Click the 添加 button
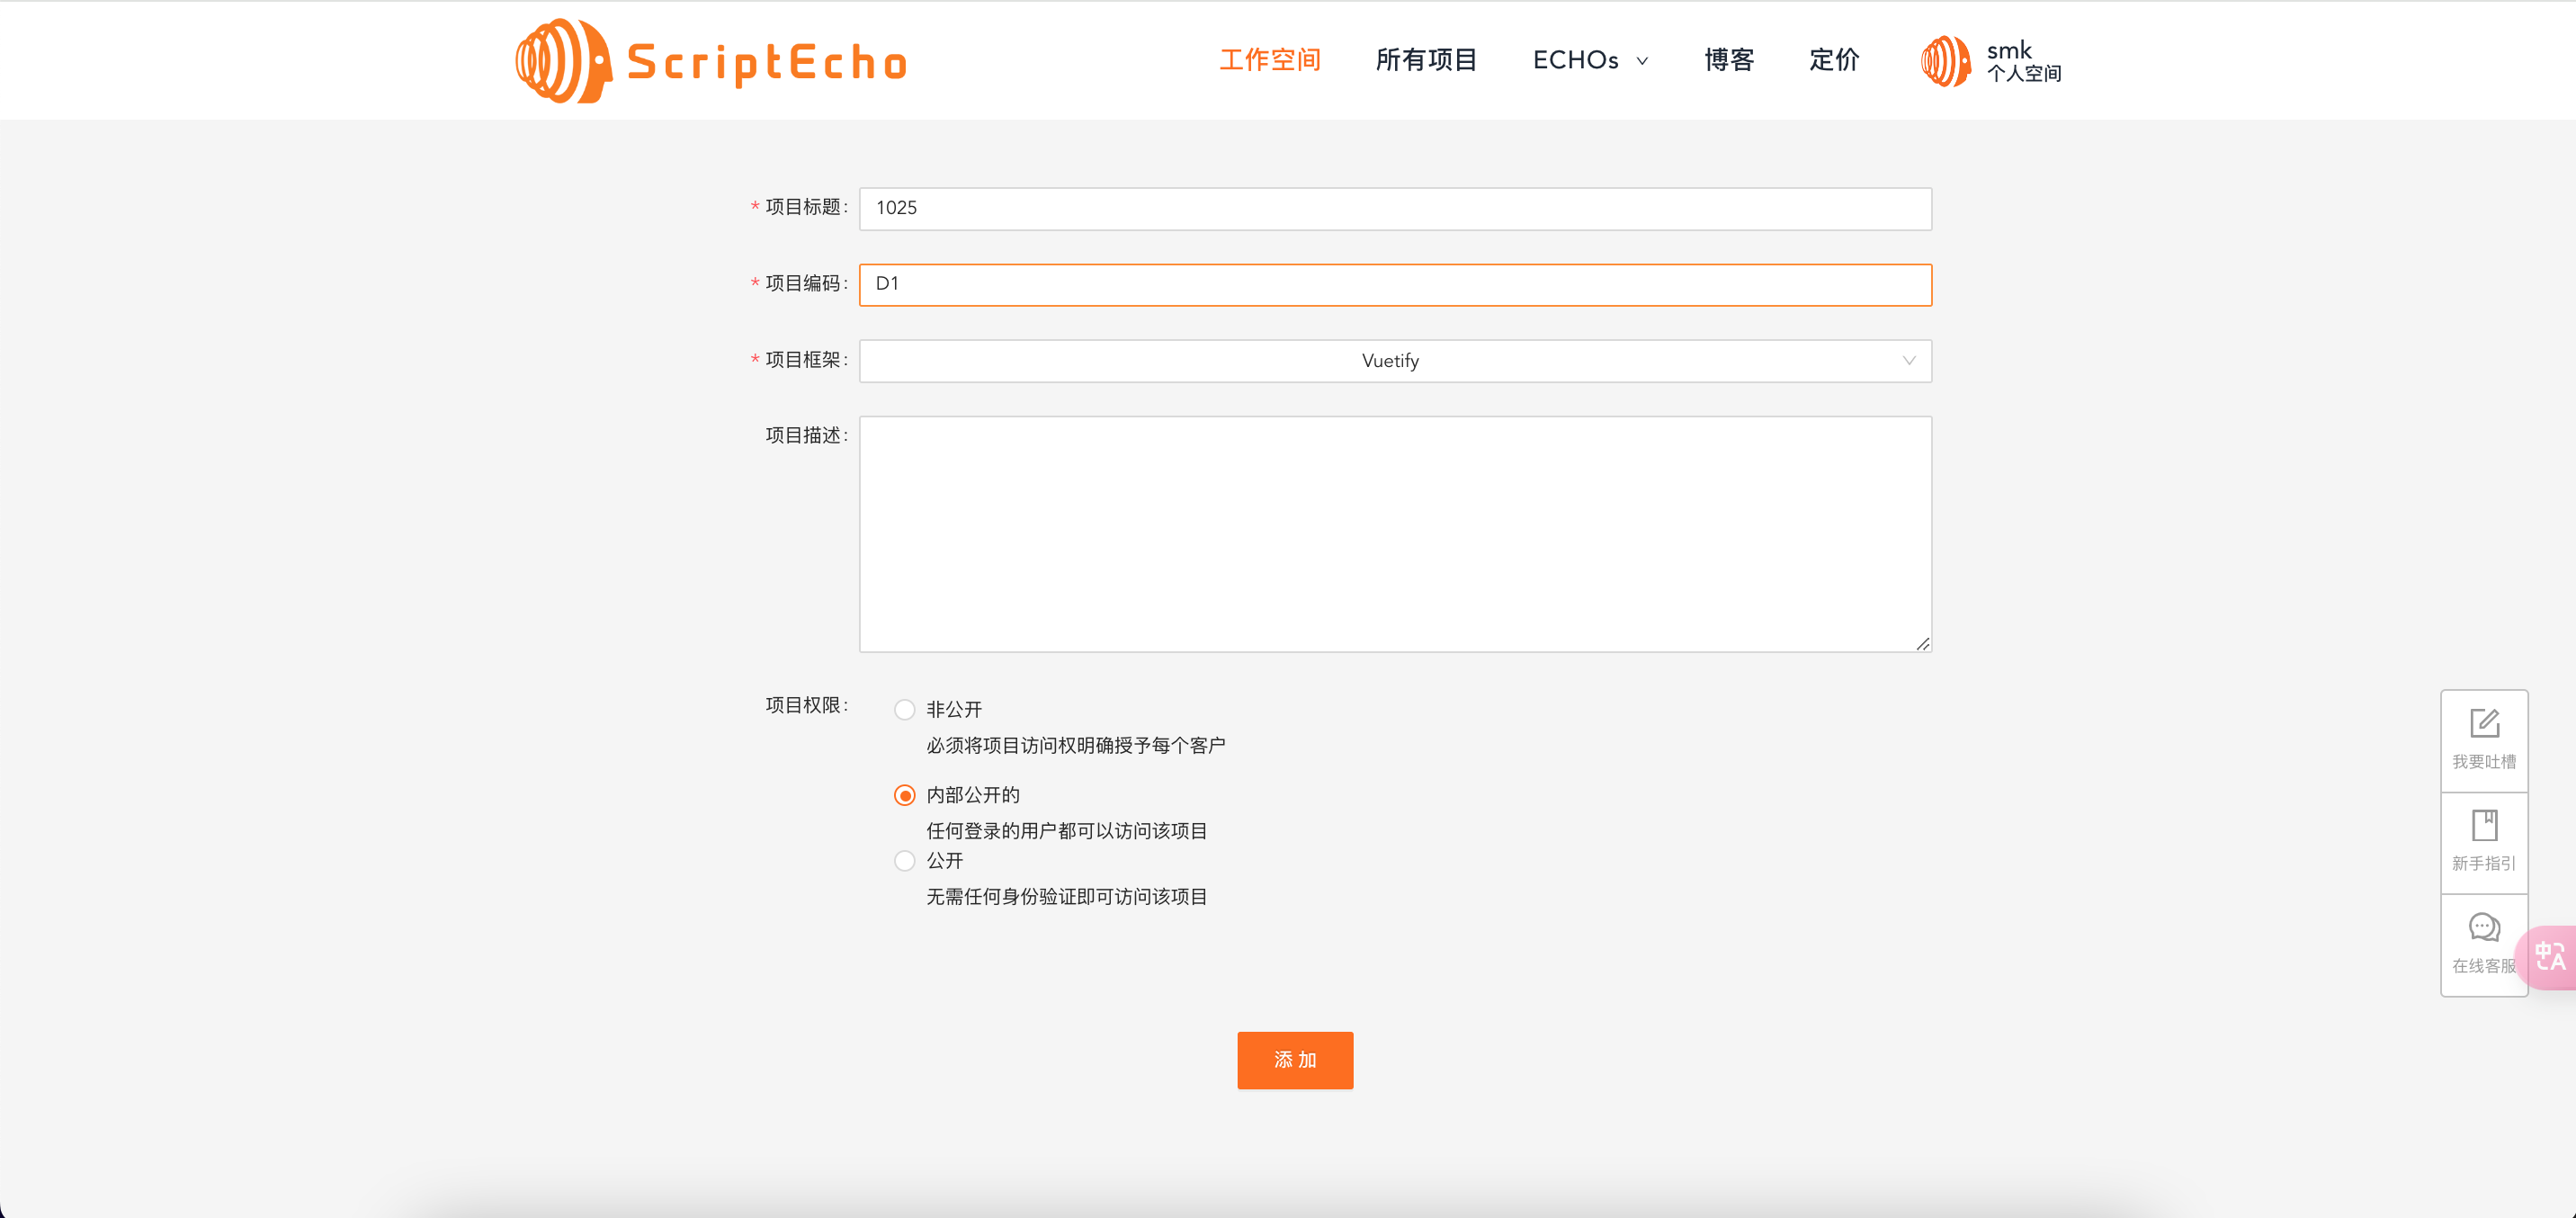Viewport: 2576px width, 1218px height. (x=1294, y=1060)
